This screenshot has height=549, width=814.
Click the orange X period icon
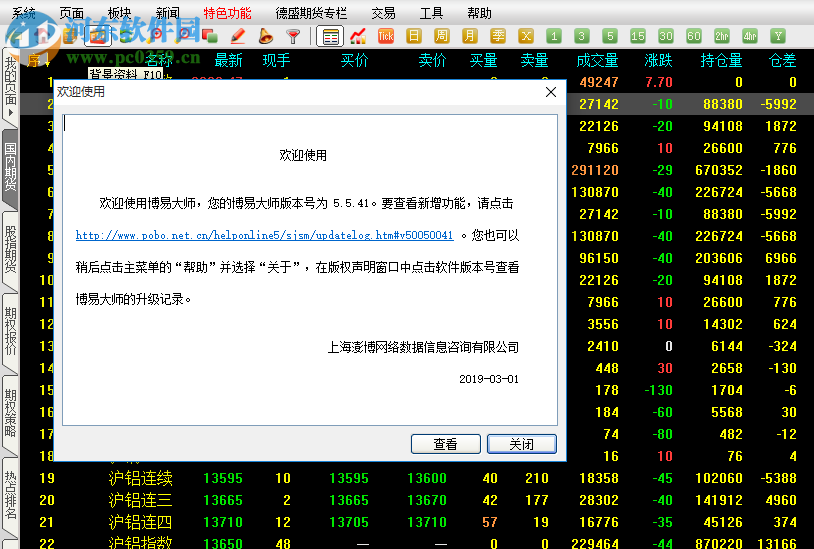coord(526,36)
